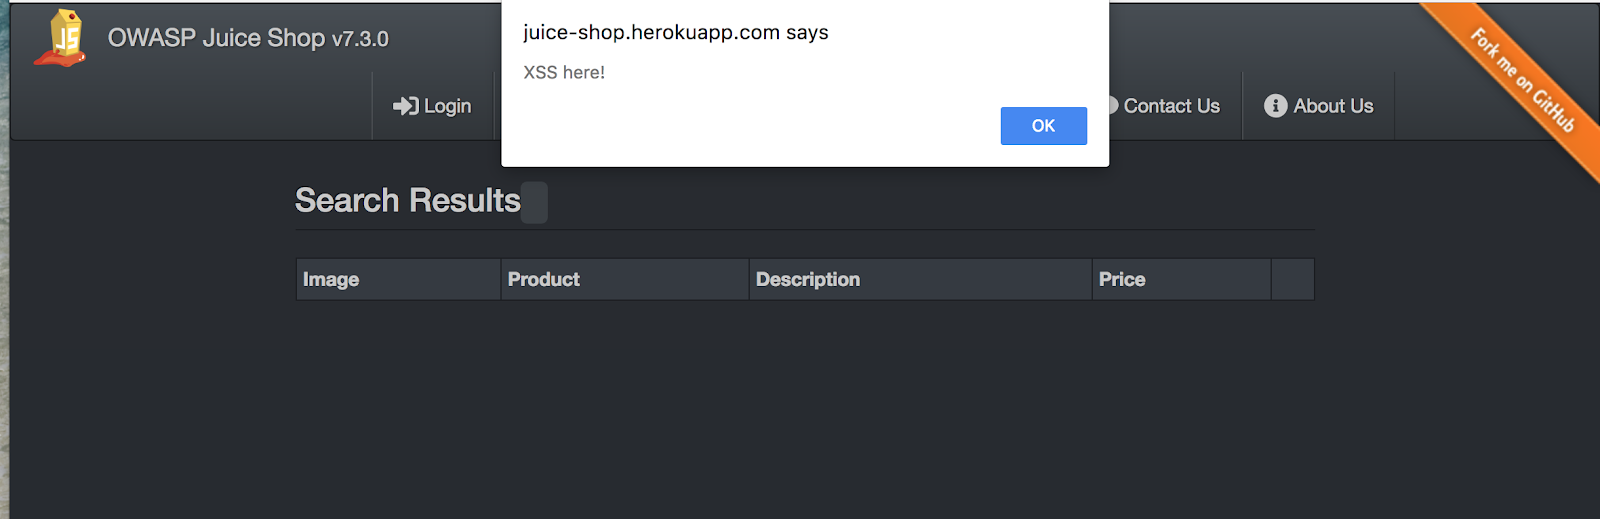Viewport: 1600px width, 519px height.
Task: Click the "XSS here!" alert message
Action: 564,72
